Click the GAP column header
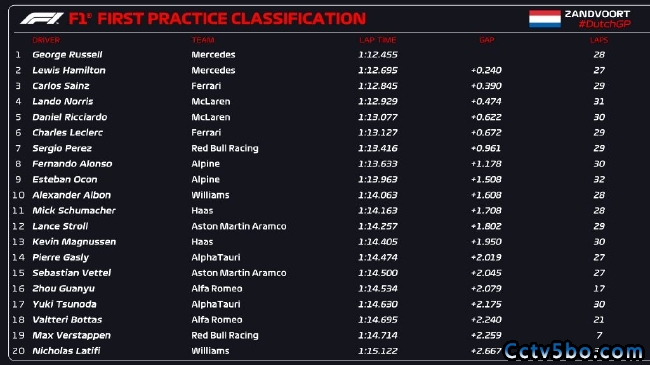650x365 pixels. coord(487,40)
